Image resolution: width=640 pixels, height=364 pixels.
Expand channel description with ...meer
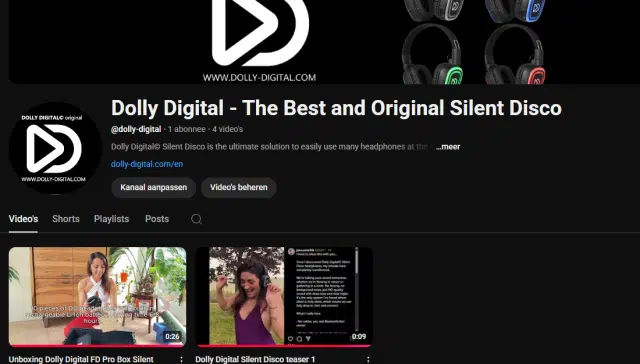448,147
